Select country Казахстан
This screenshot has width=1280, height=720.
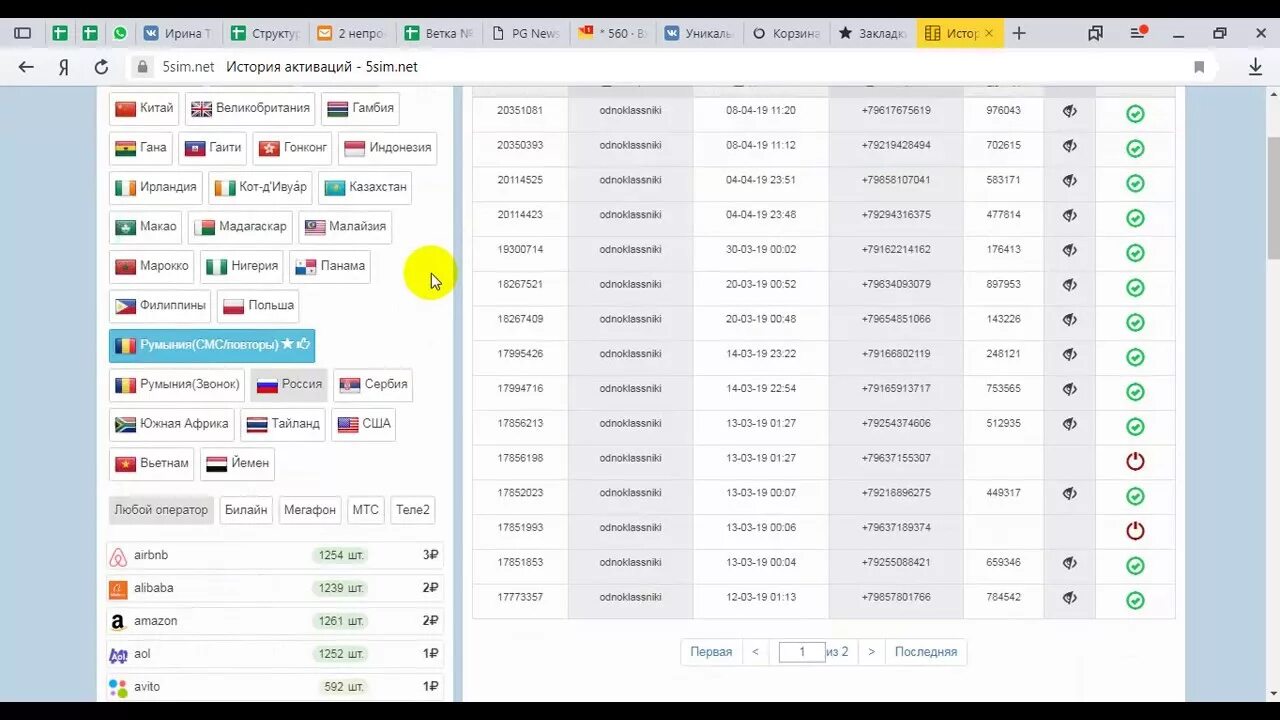[364, 187]
